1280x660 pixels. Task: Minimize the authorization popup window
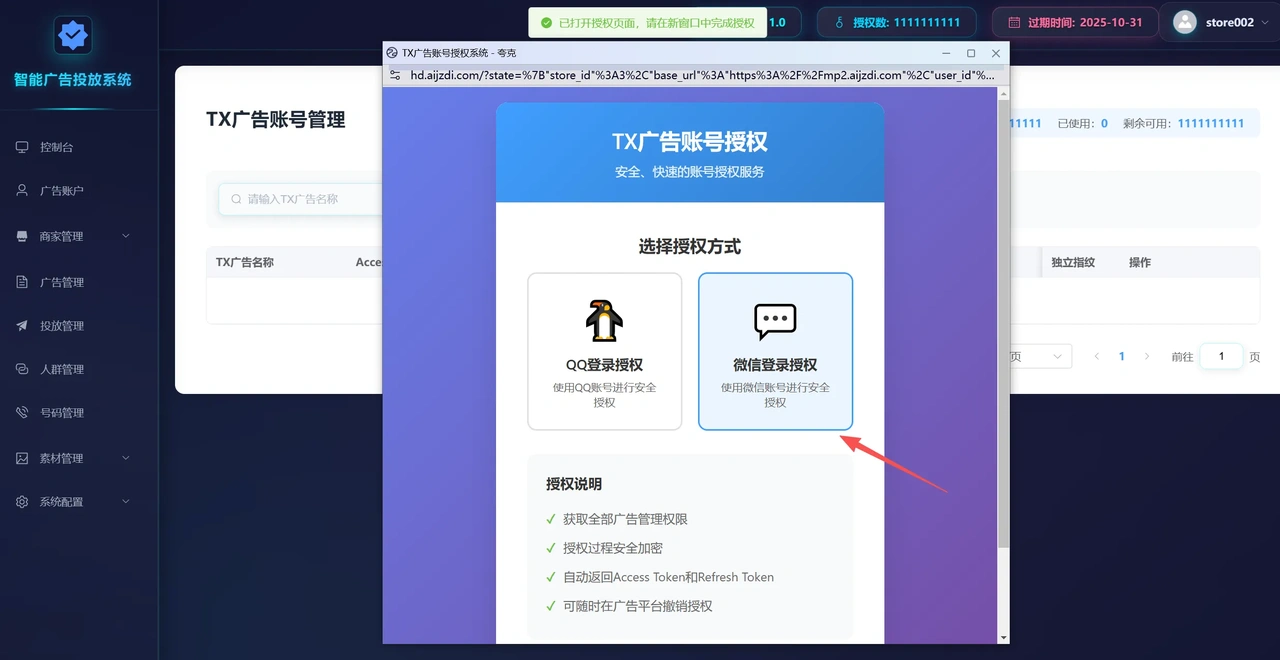pyautogui.click(x=946, y=53)
